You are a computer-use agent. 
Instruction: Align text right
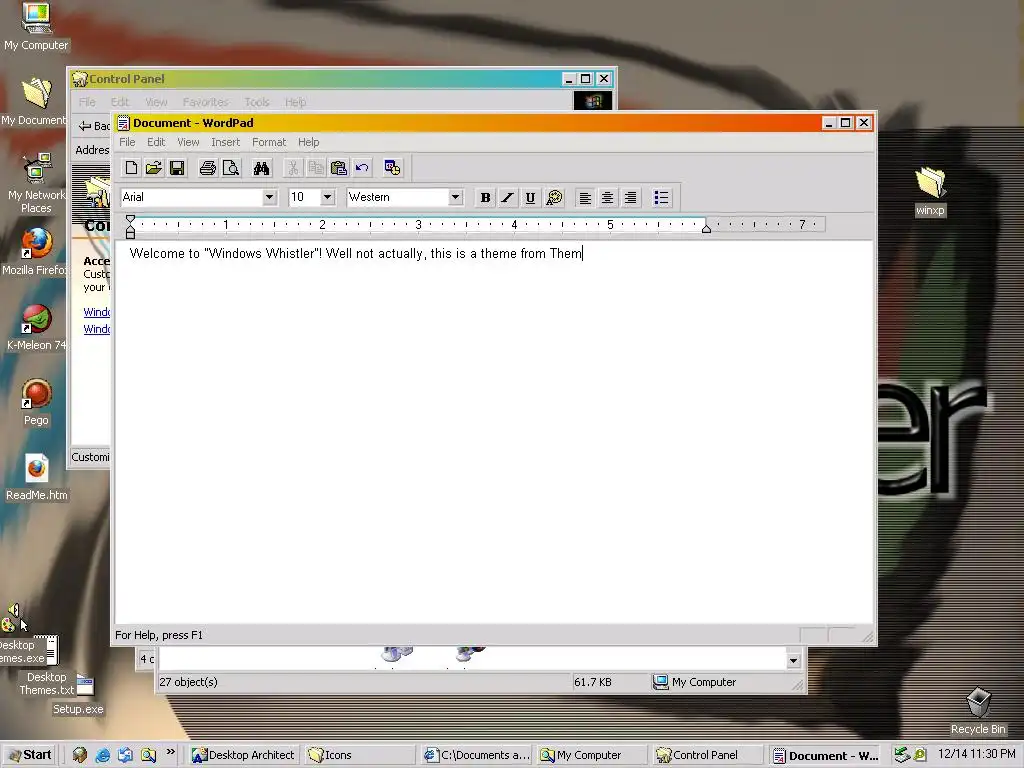[x=630, y=197]
